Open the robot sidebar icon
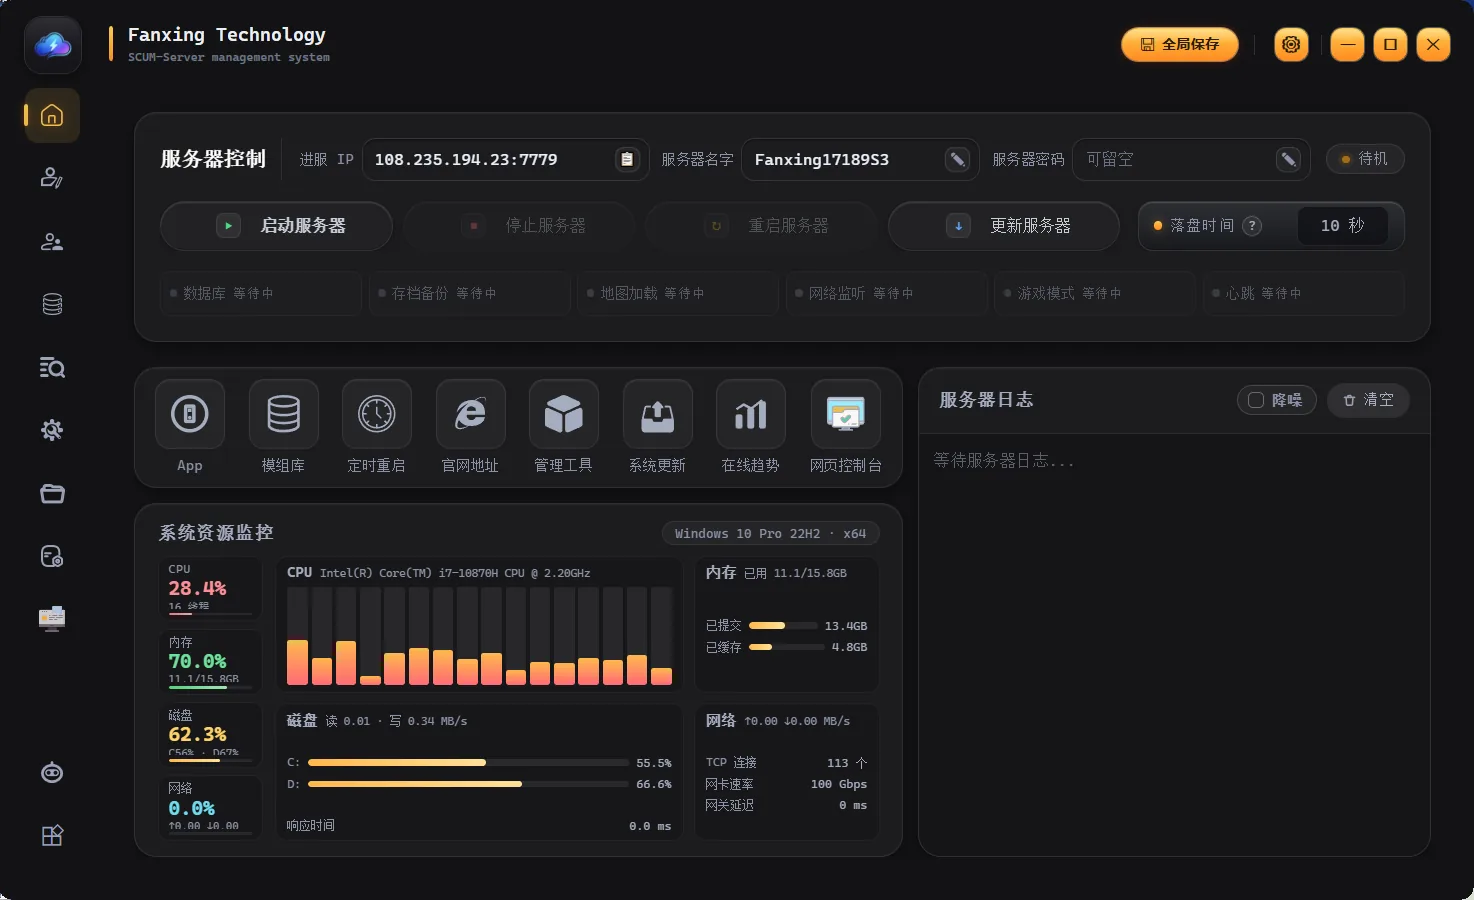The image size is (1474, 900). [x=52, y=772]
